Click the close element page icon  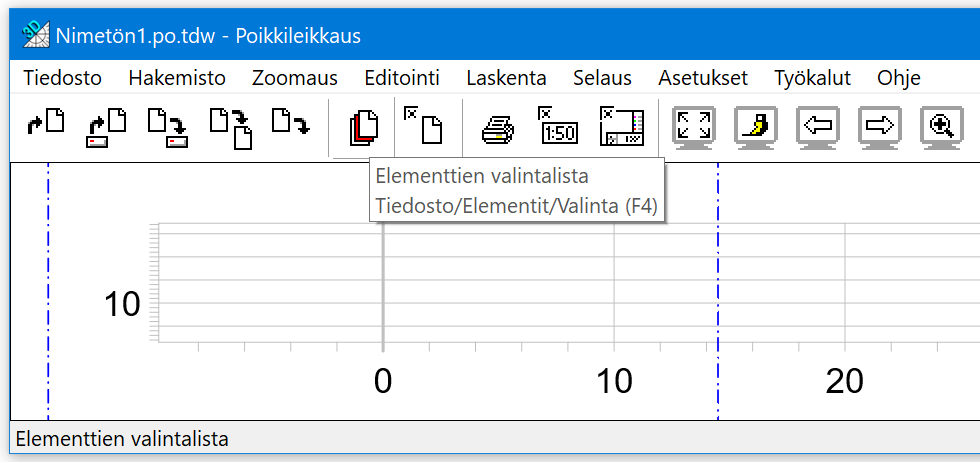424,127
